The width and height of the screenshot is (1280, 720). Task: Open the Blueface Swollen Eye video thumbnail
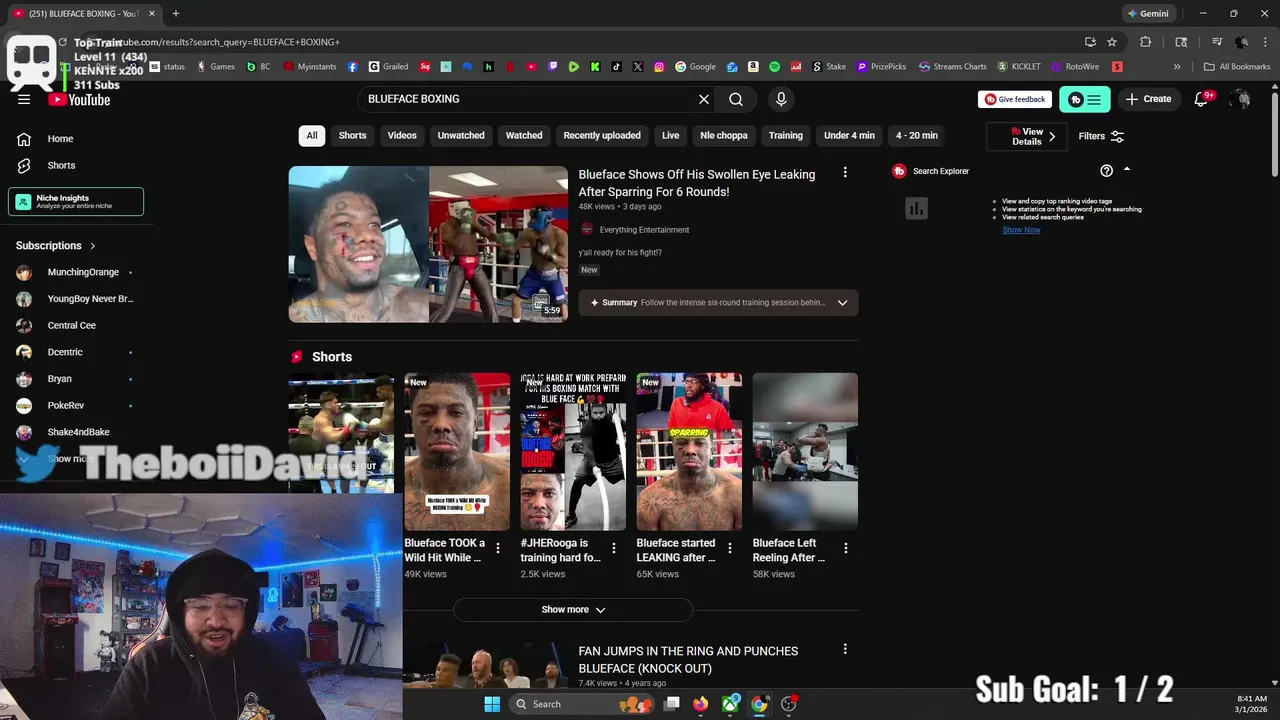point(428,244)
